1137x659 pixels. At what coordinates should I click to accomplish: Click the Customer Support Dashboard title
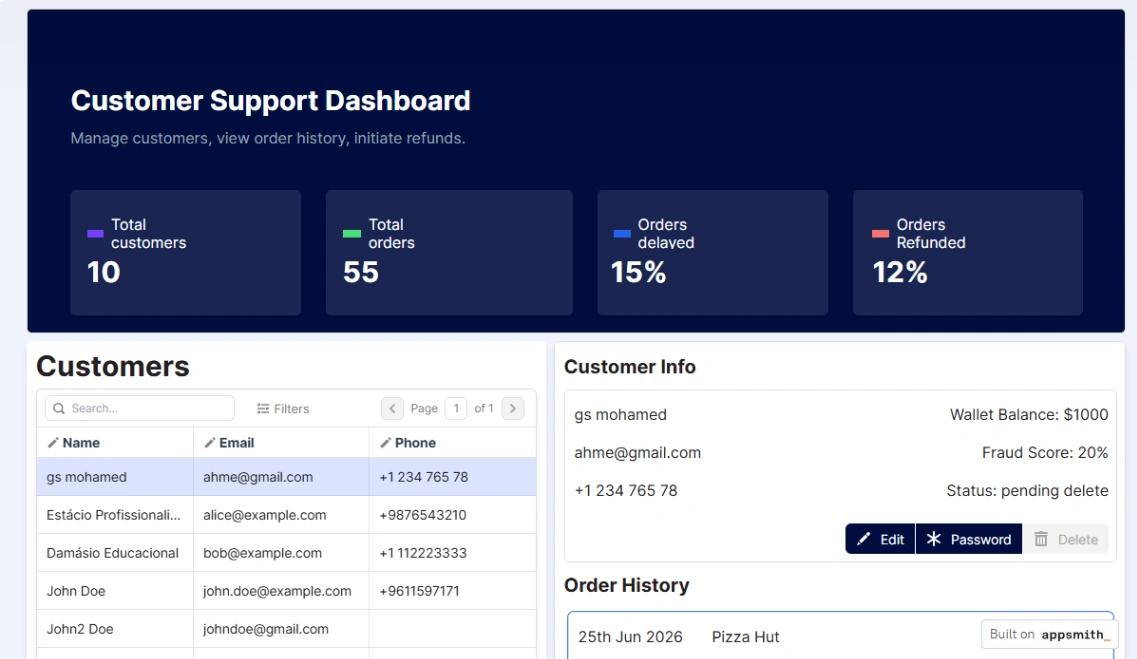point(270,101)
